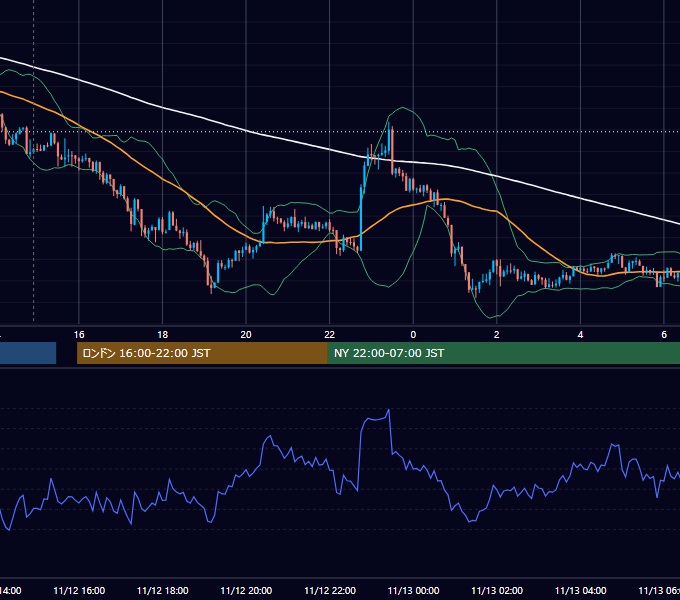Click the tall cyan candle after 22:00
Image resolution: width=680 pixels, height=600 pixels.
361,218
